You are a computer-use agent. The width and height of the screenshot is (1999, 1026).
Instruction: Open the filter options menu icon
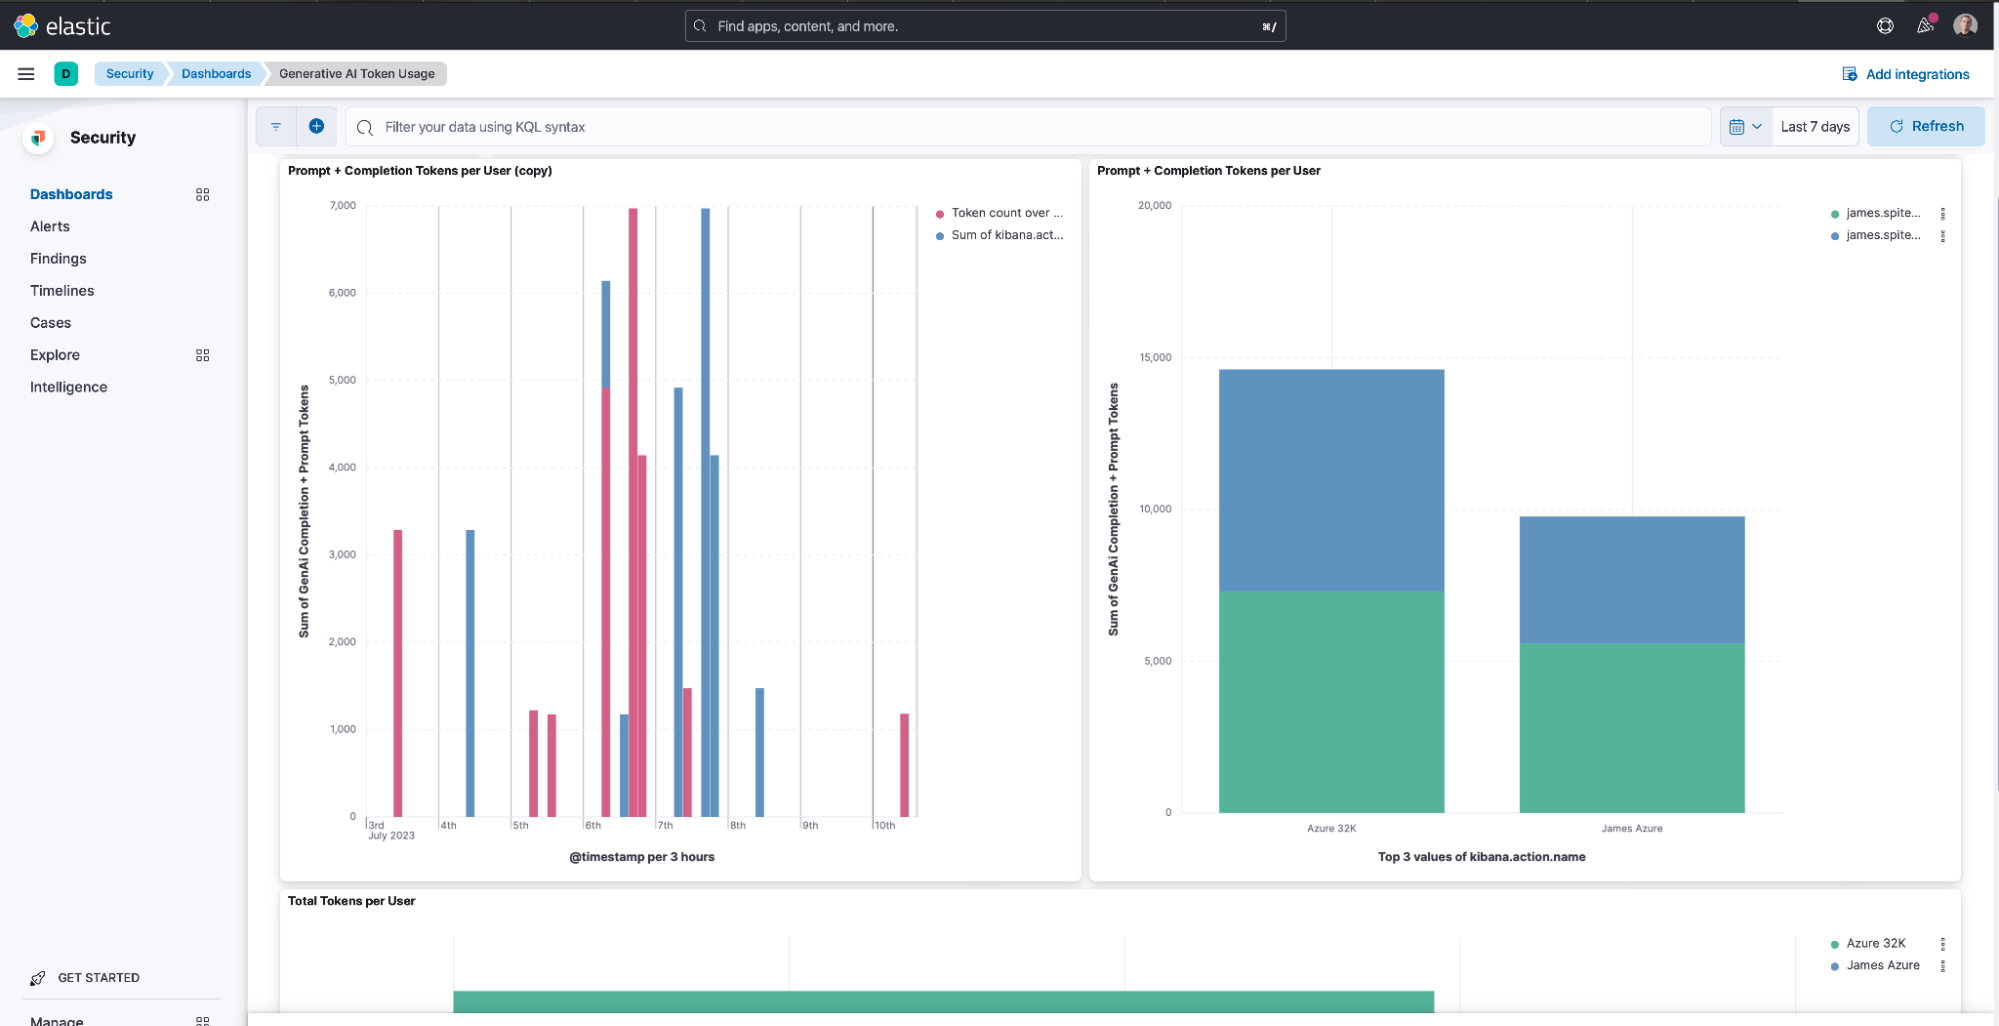pyautogui.click(x=276, y=127)
